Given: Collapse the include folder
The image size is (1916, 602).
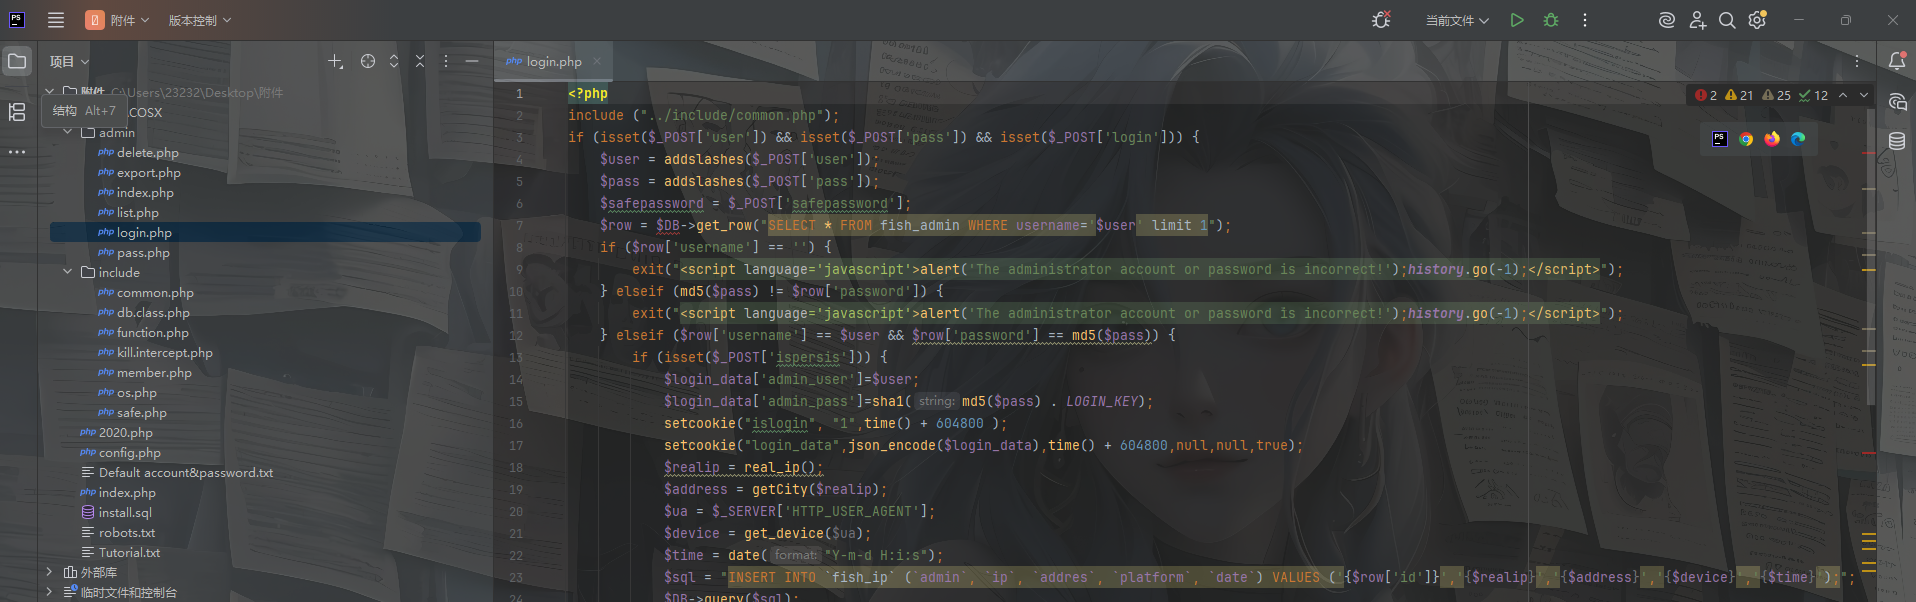Looking at the screenshot, I should point(68,272).
